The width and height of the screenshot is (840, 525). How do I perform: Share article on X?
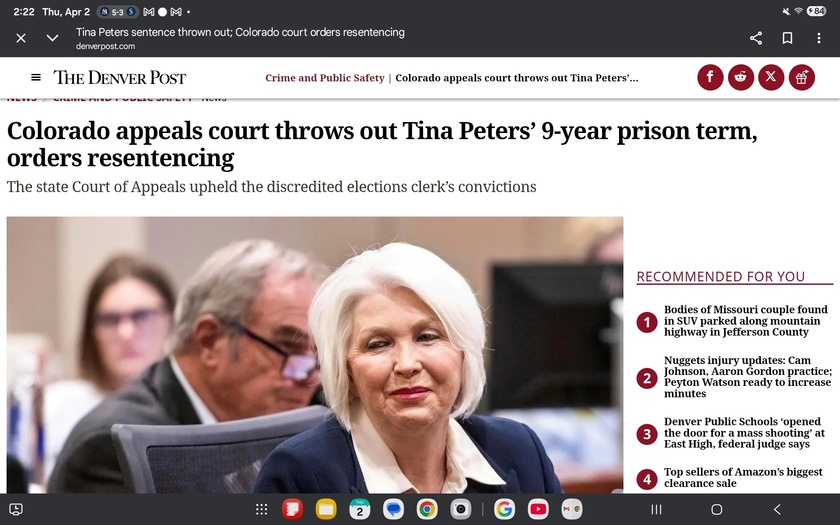(771, 77)
